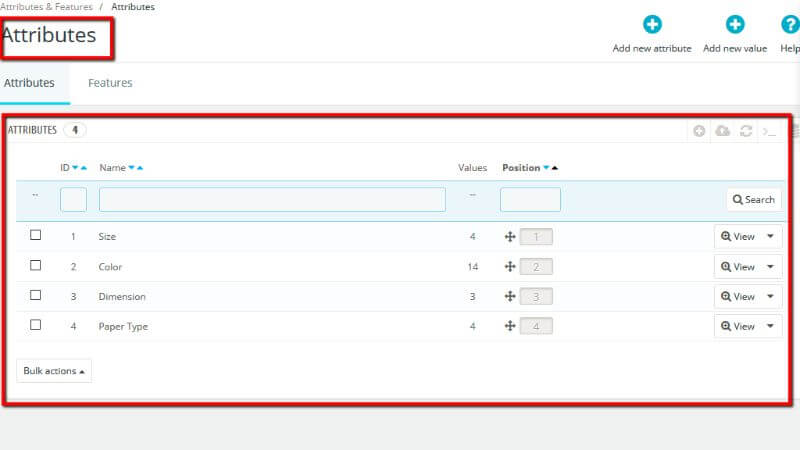Click the Paper Type position number box
This screenshot has width=800, height=450.
pyautogui.click(x=536, y=326)
